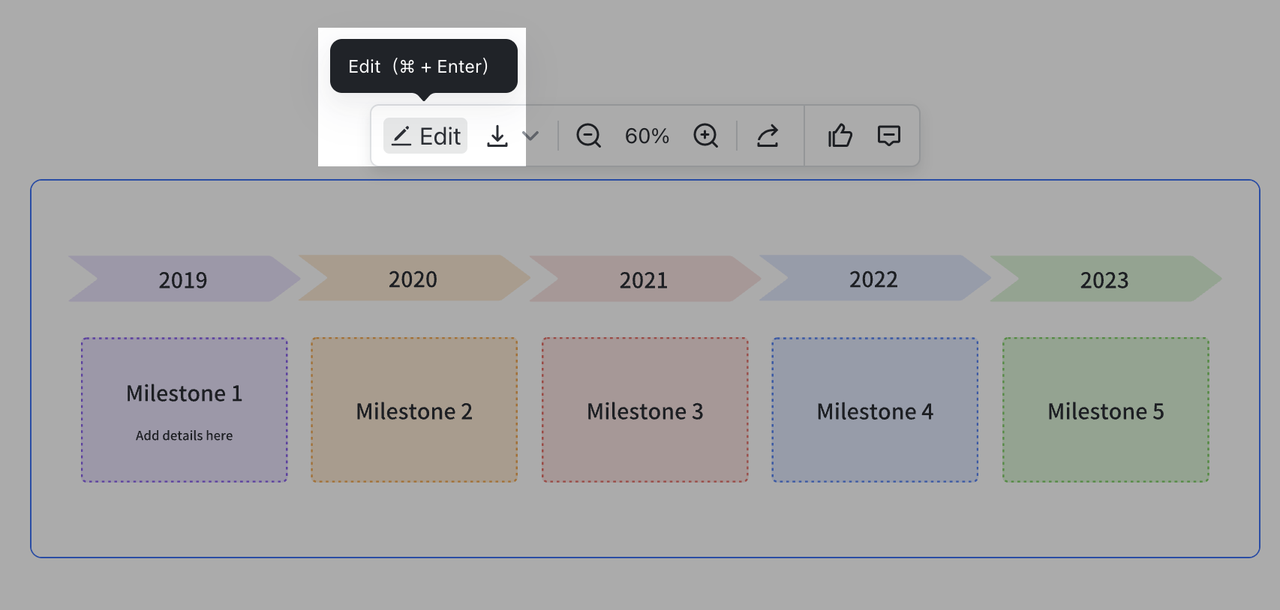Expand the download options chevron
The image size is (1280, 610).
coord(531,136)
